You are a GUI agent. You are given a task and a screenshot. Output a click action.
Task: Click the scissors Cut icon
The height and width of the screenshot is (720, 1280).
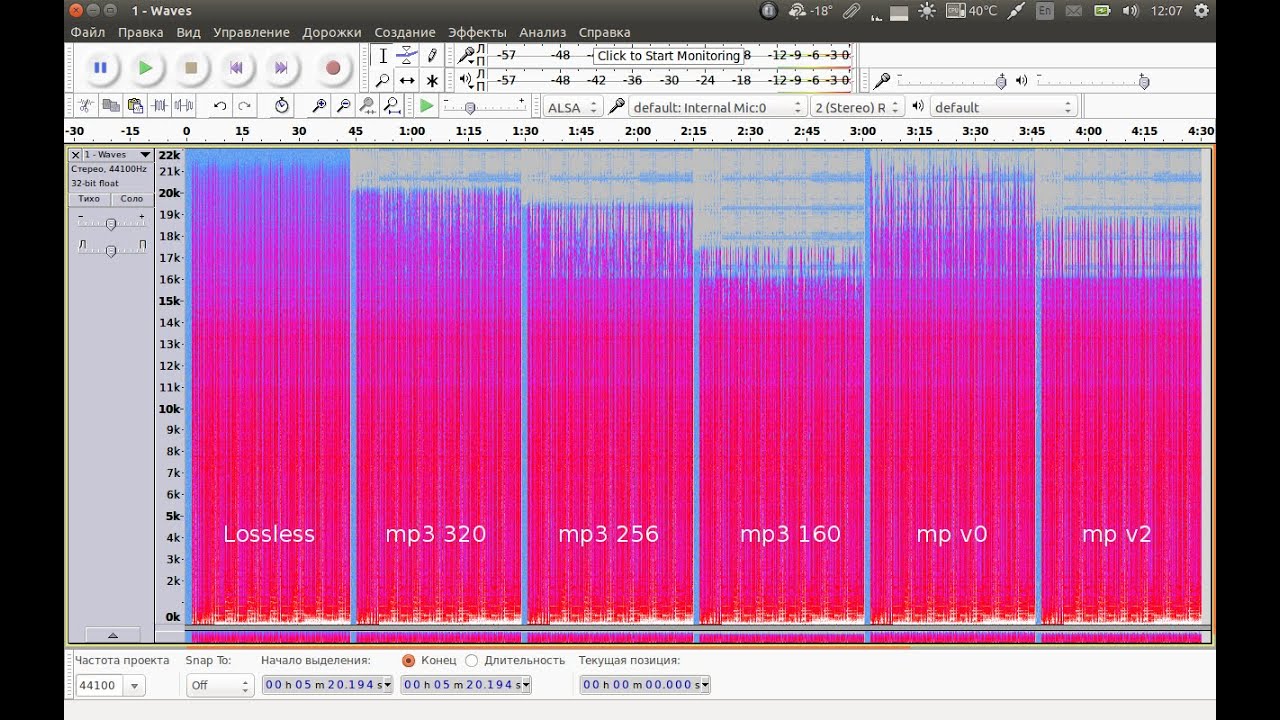point(86,106)
